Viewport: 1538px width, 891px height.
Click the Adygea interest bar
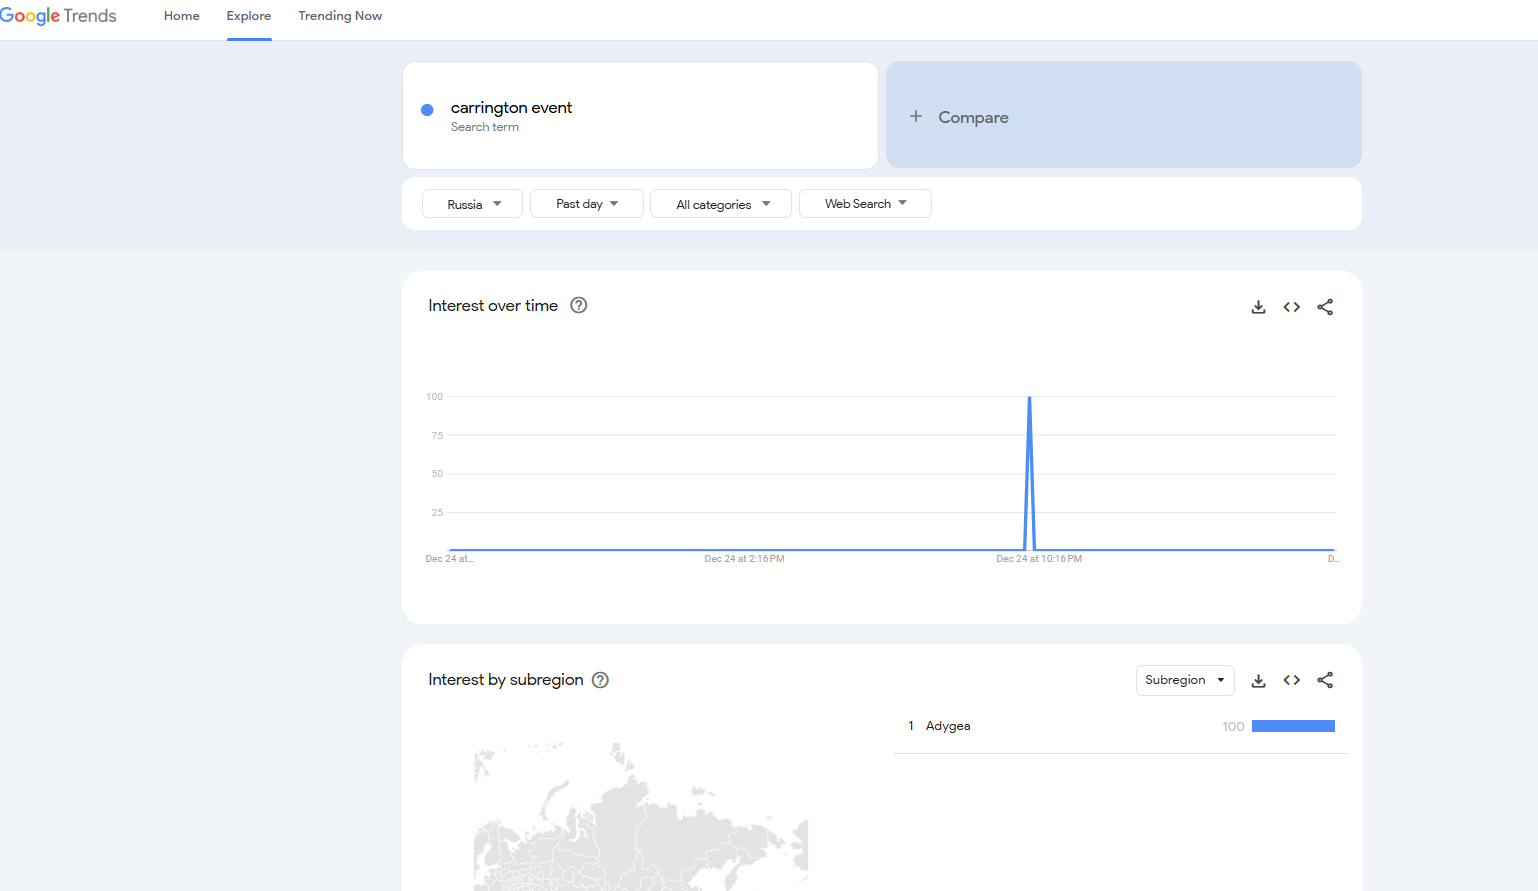tap(1293, 726)
